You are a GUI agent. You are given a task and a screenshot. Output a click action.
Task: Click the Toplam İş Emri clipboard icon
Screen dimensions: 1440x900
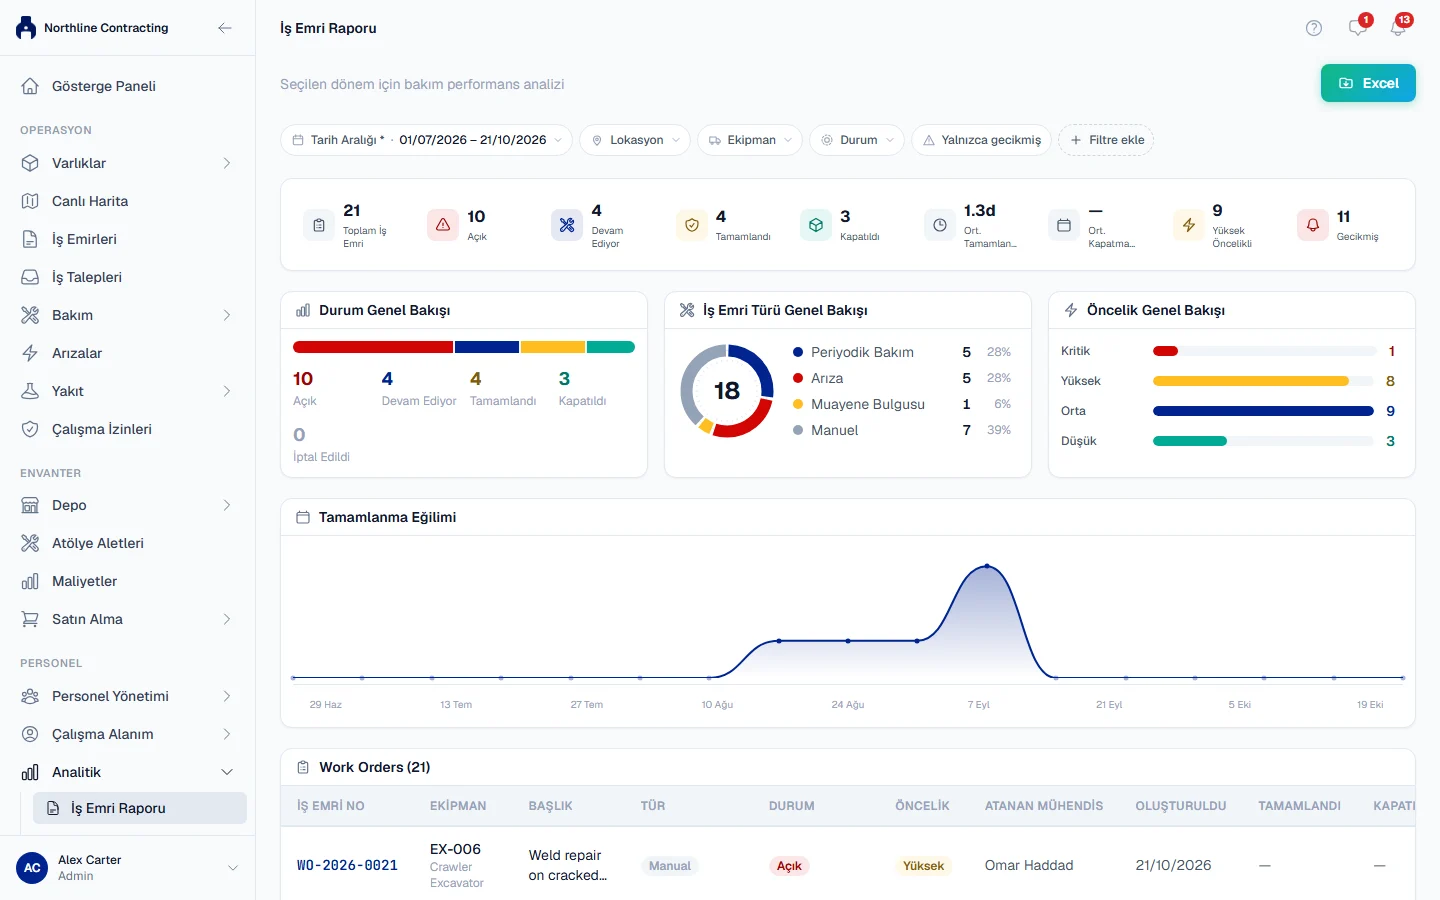[x=319, y=225]
